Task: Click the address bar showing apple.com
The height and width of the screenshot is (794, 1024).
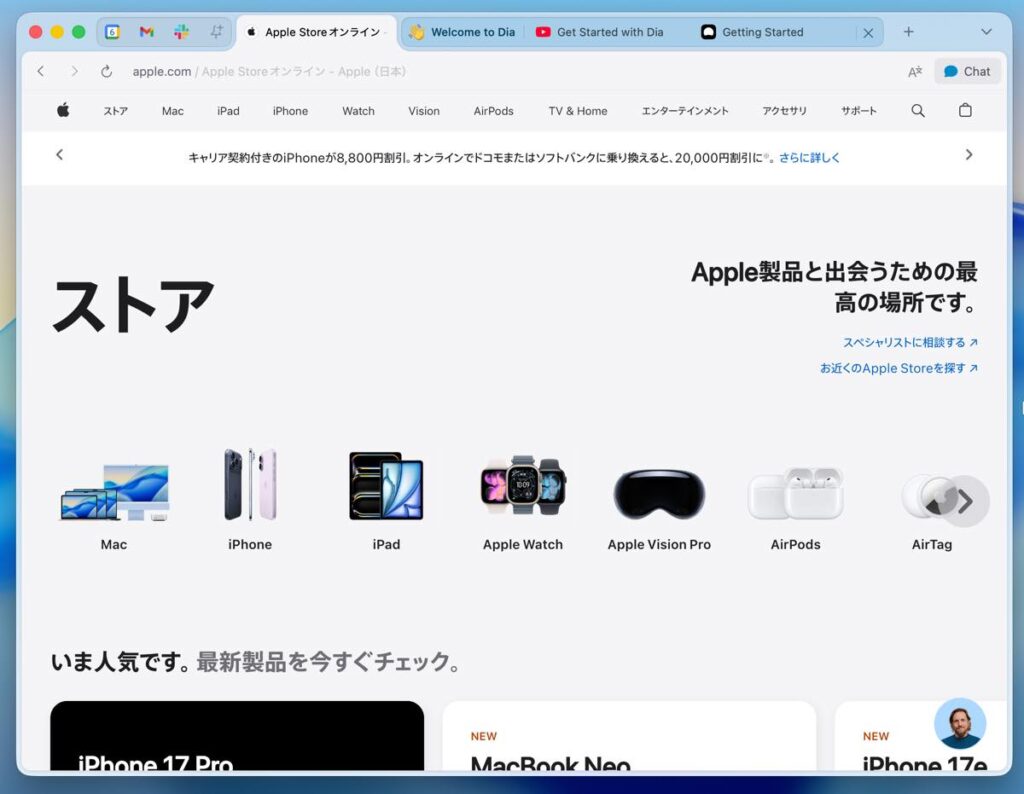Action: [x=400, y=72]
